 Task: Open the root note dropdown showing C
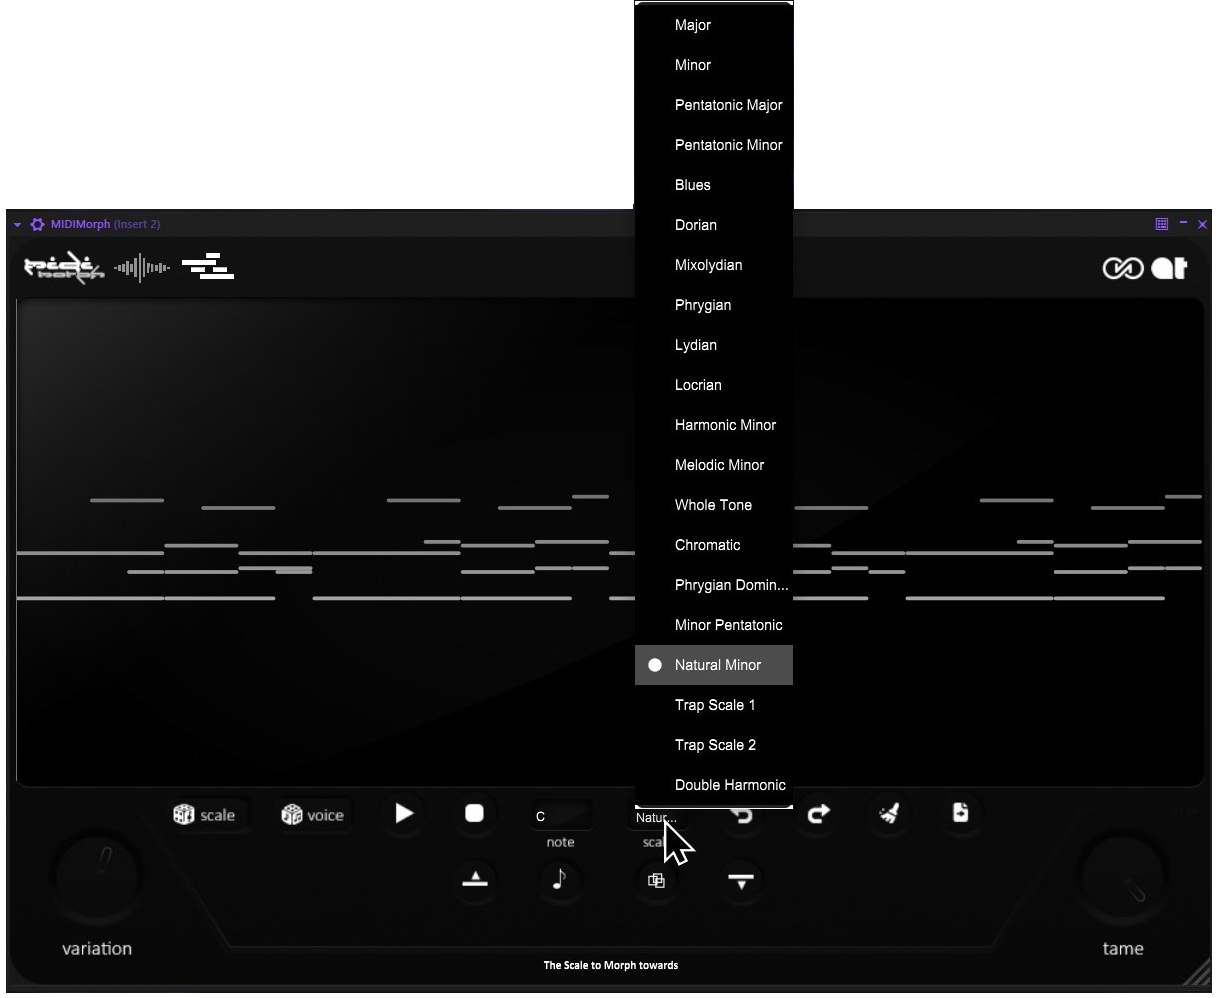click(x=561, y=816)
